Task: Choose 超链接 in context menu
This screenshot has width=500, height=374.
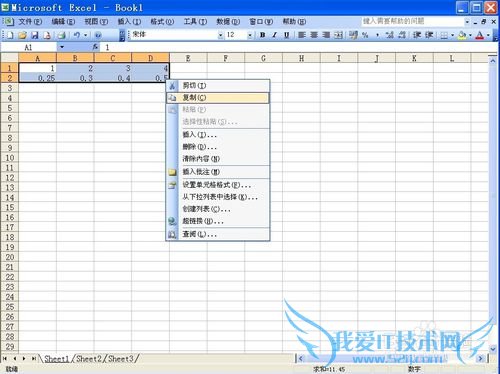Action: (218, 221)
